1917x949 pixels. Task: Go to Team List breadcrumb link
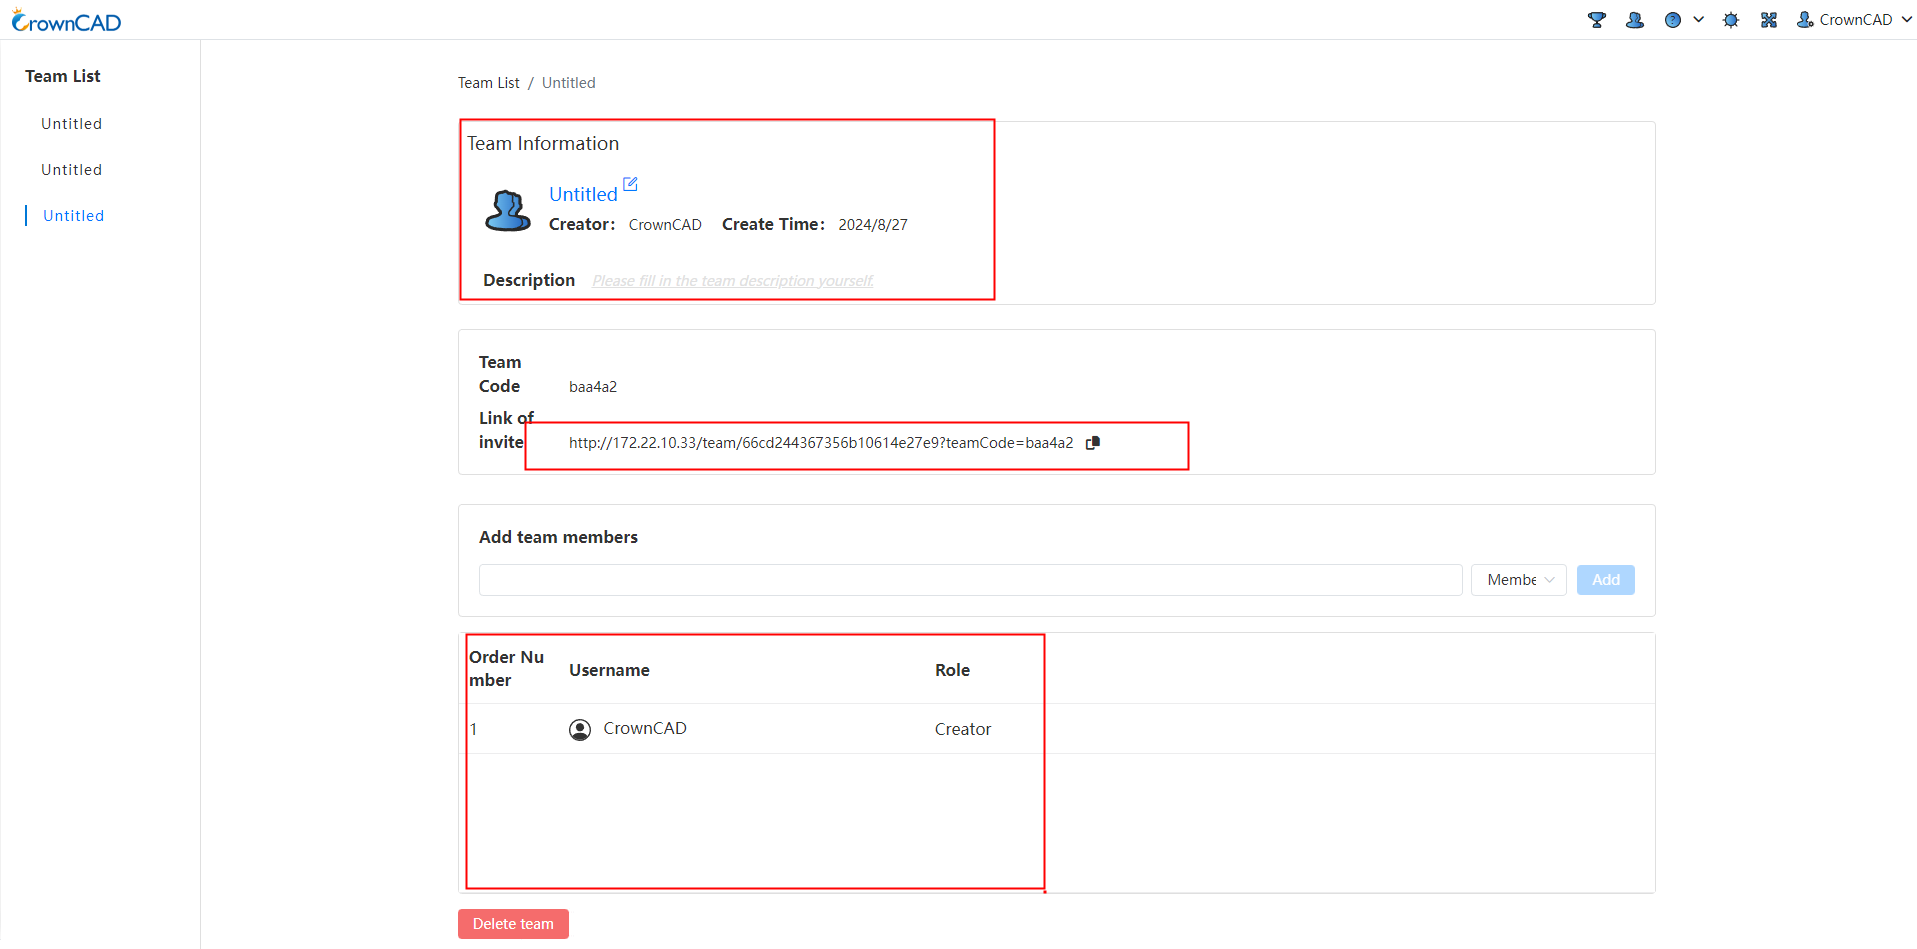pos(489,83)
